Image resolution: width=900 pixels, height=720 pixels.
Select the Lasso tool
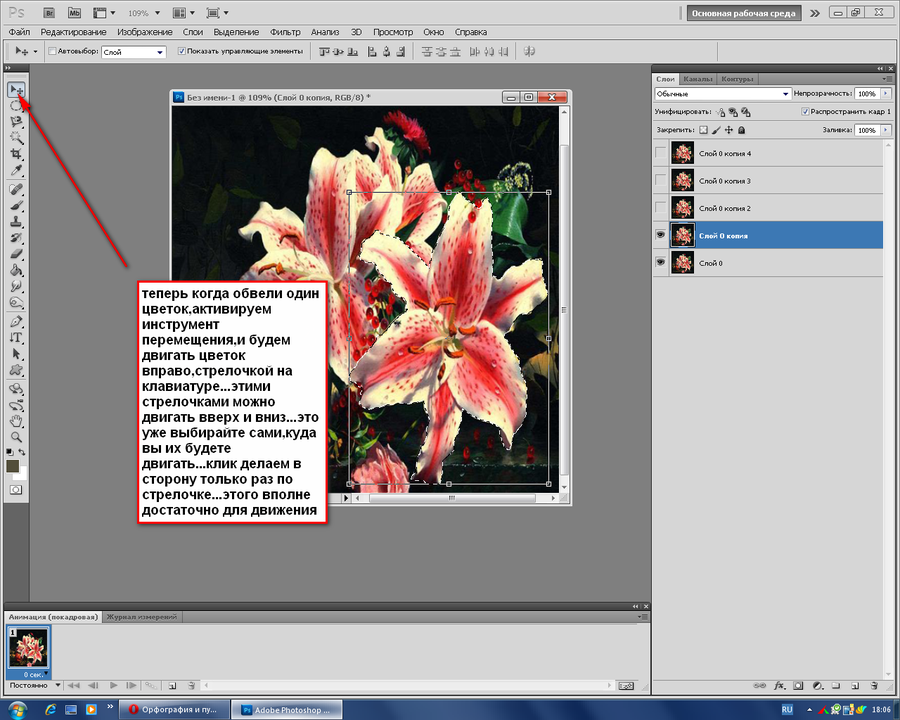pos(16,121)
